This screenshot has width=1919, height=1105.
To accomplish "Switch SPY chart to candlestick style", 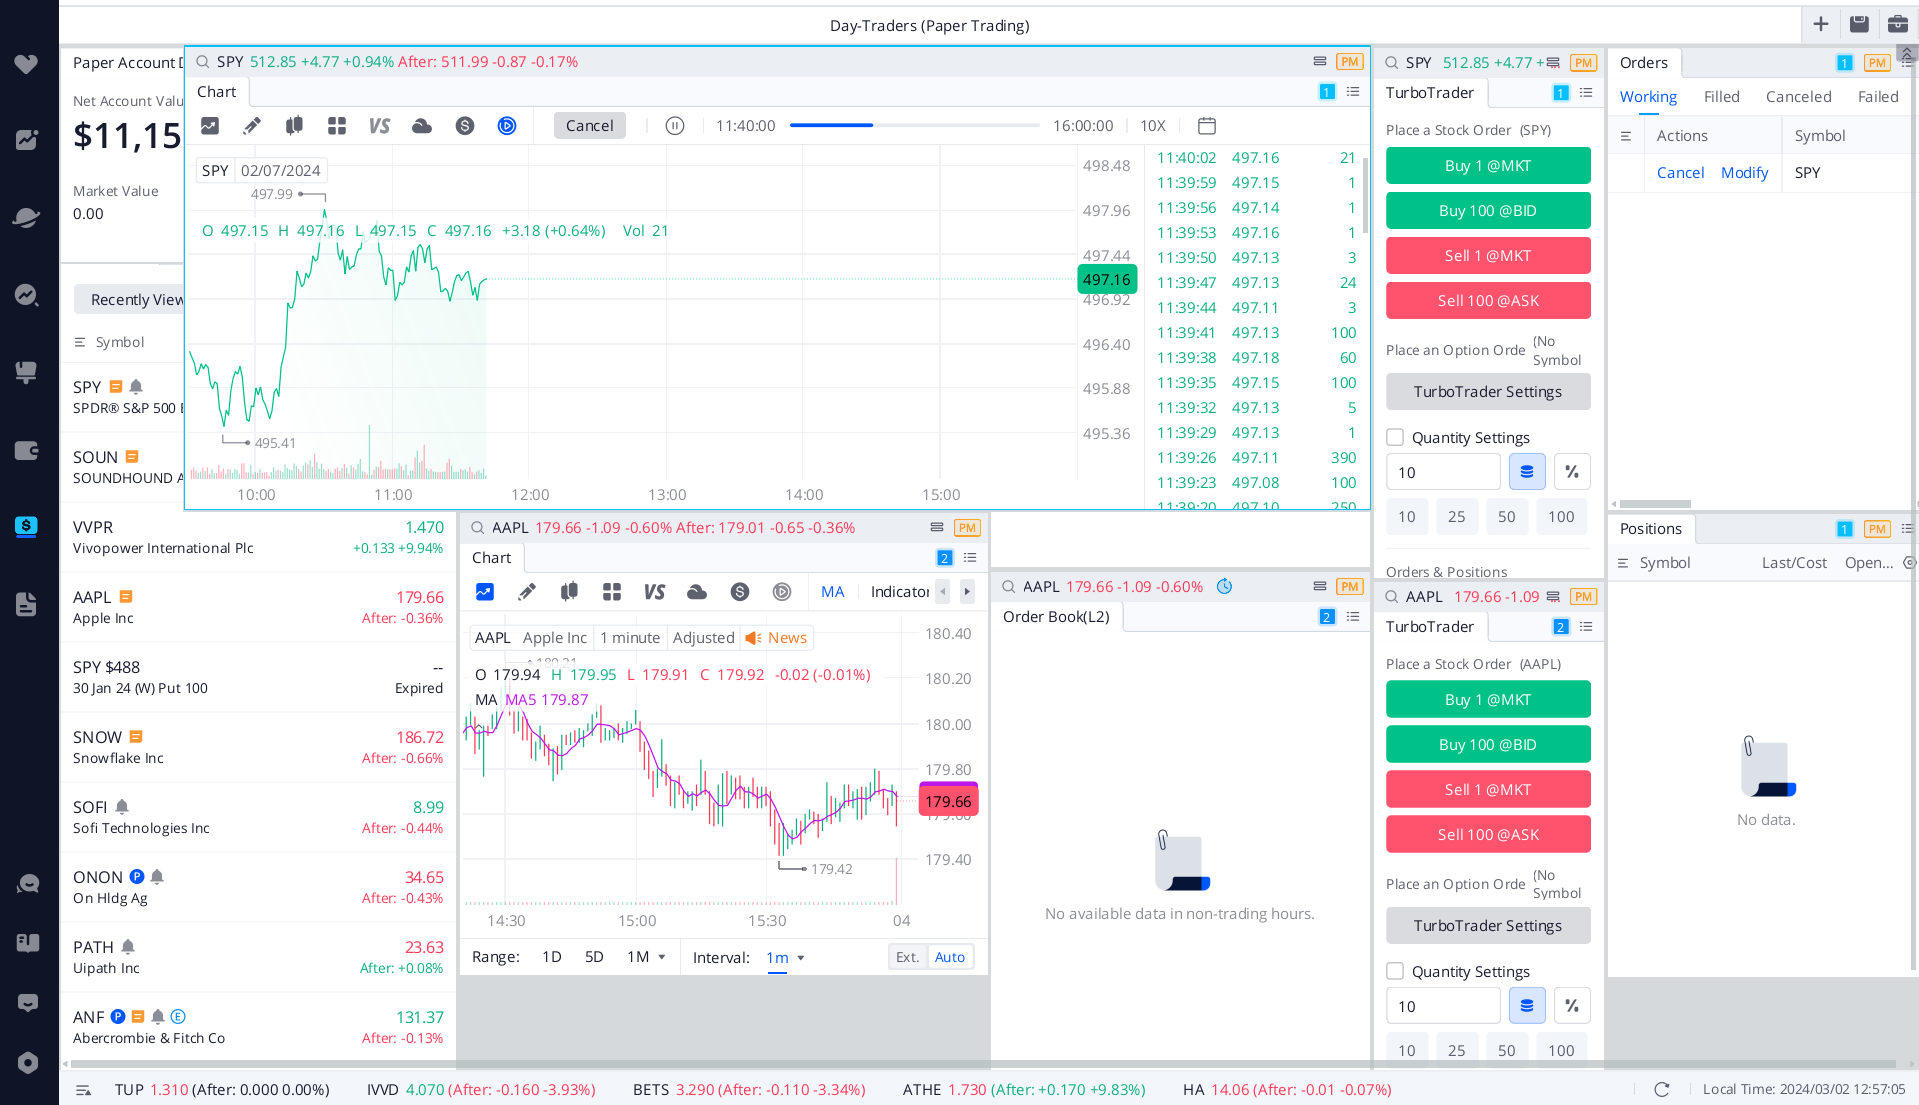I will point(293,125).
